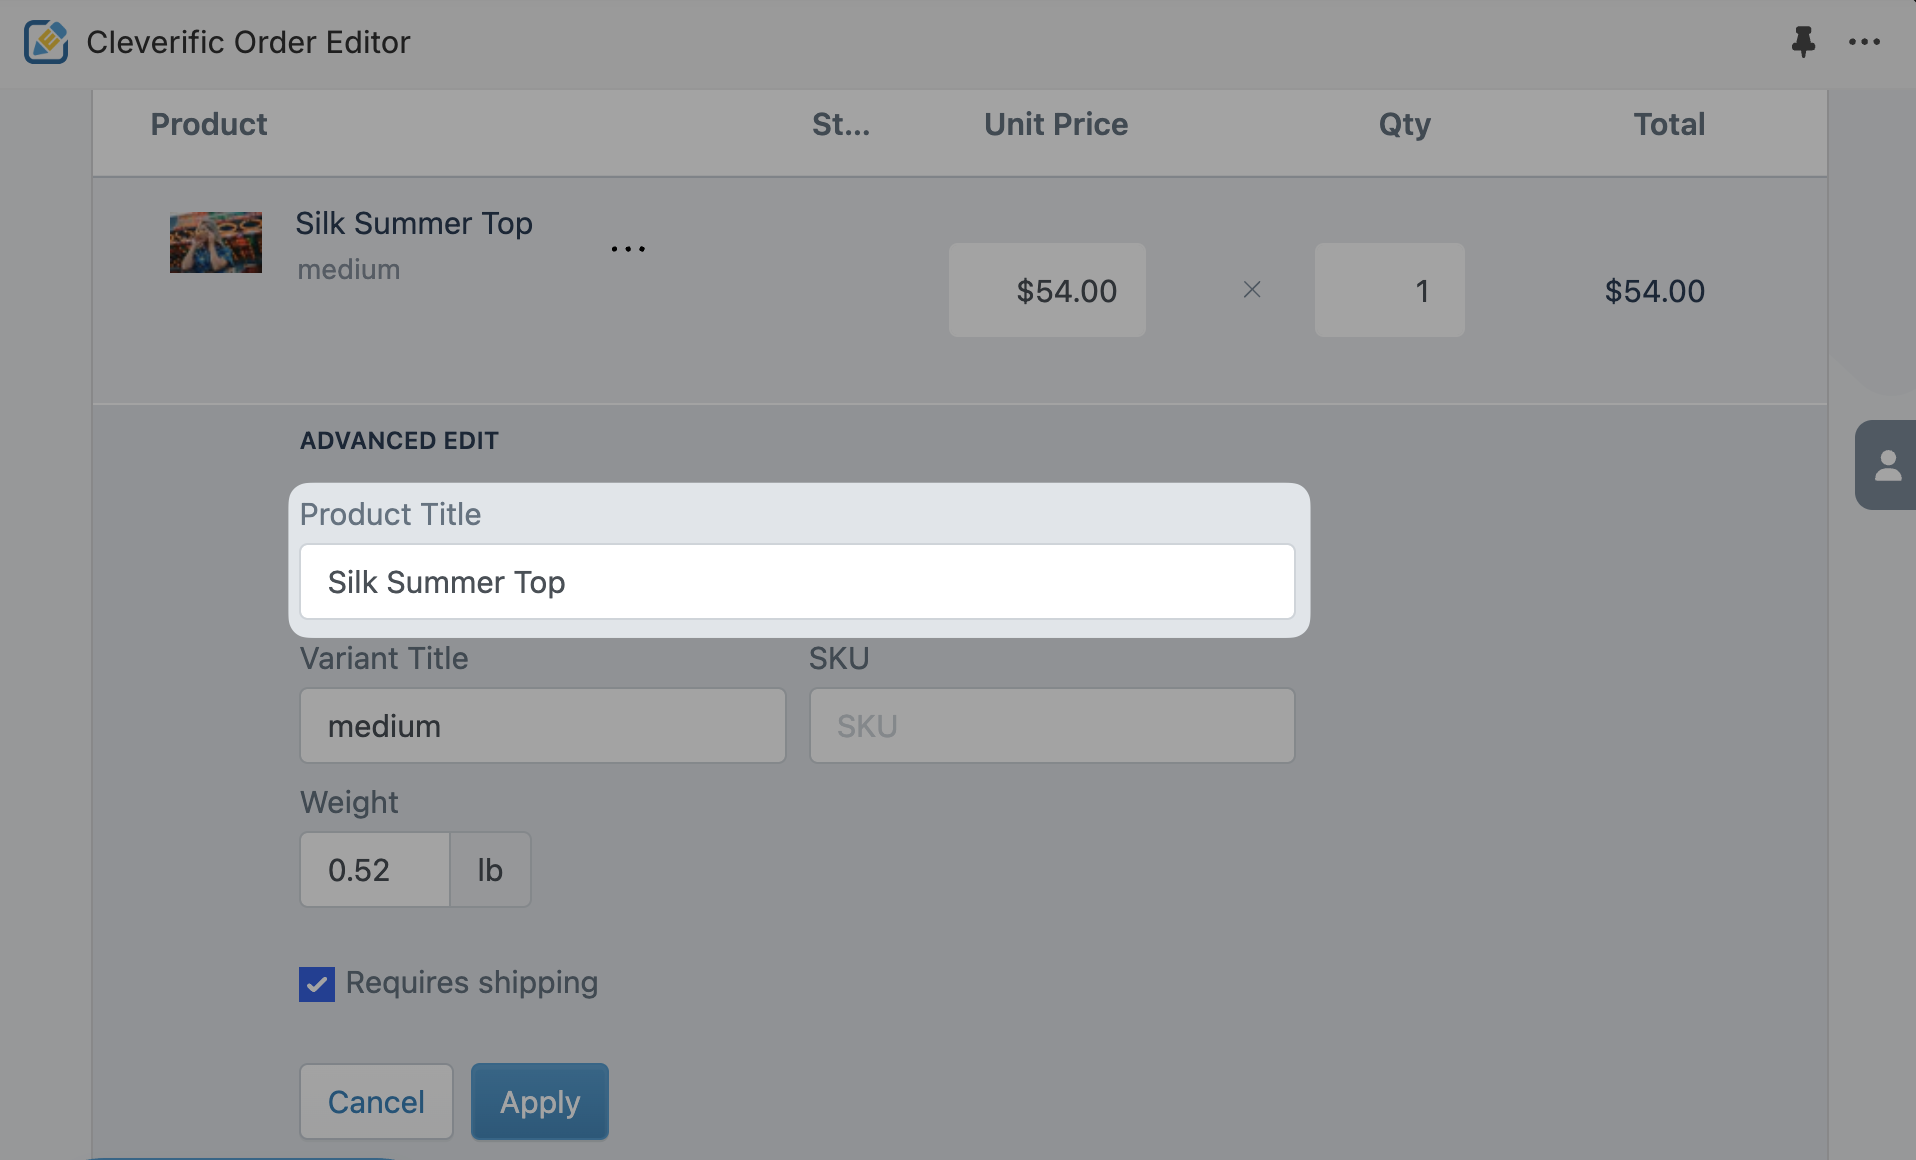This screenshot has width=1916, height=1160.
Task: Click the Product column header
Action: tap(209, 124)
